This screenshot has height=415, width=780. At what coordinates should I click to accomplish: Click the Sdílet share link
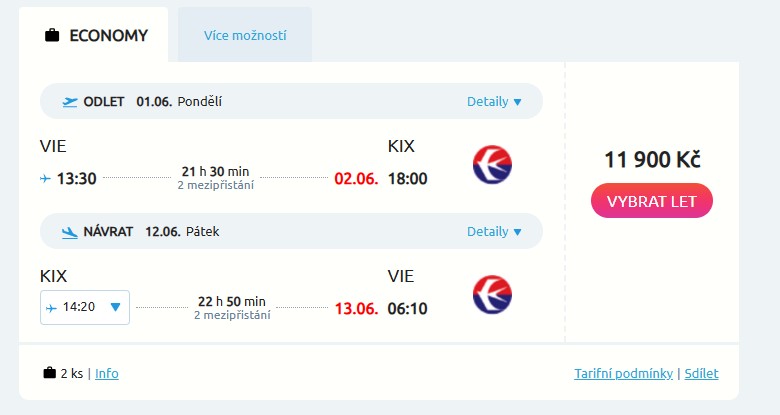(x=701, y=374)
